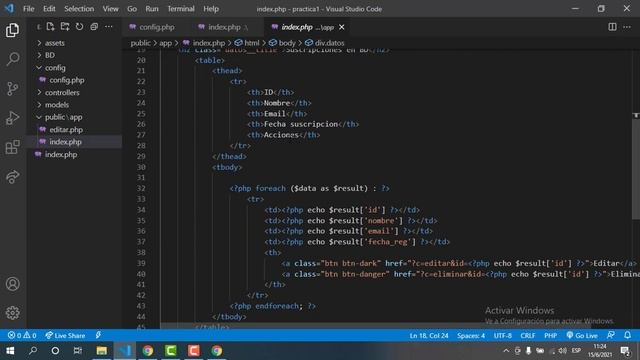This screenshot has width=640, height=360.
Task: Refresh the explorer file tree
Action: [x=79, y=27]
